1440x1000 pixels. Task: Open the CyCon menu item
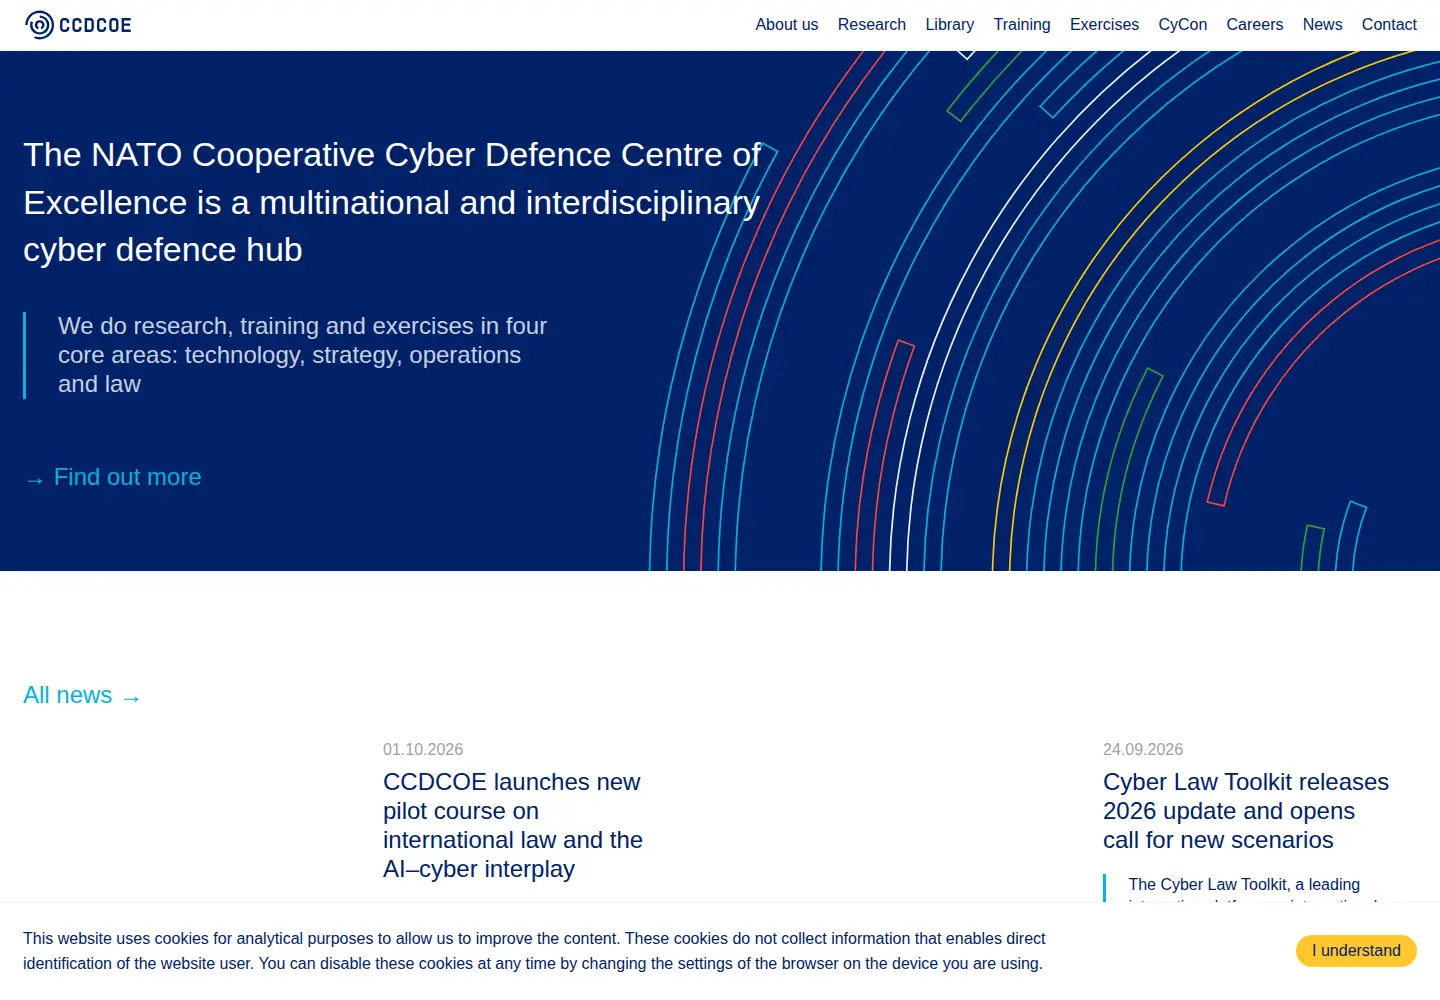coord(1183,25)
